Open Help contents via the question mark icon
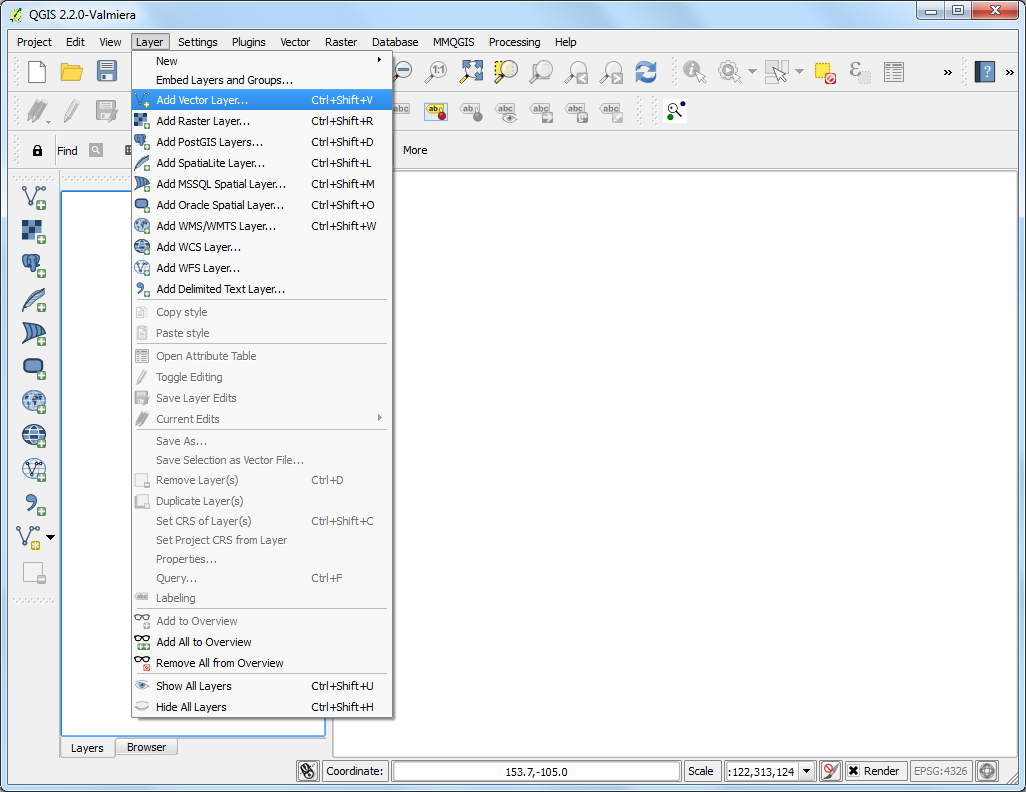This screenshot has width=1026, height=792. pos(985,71)
